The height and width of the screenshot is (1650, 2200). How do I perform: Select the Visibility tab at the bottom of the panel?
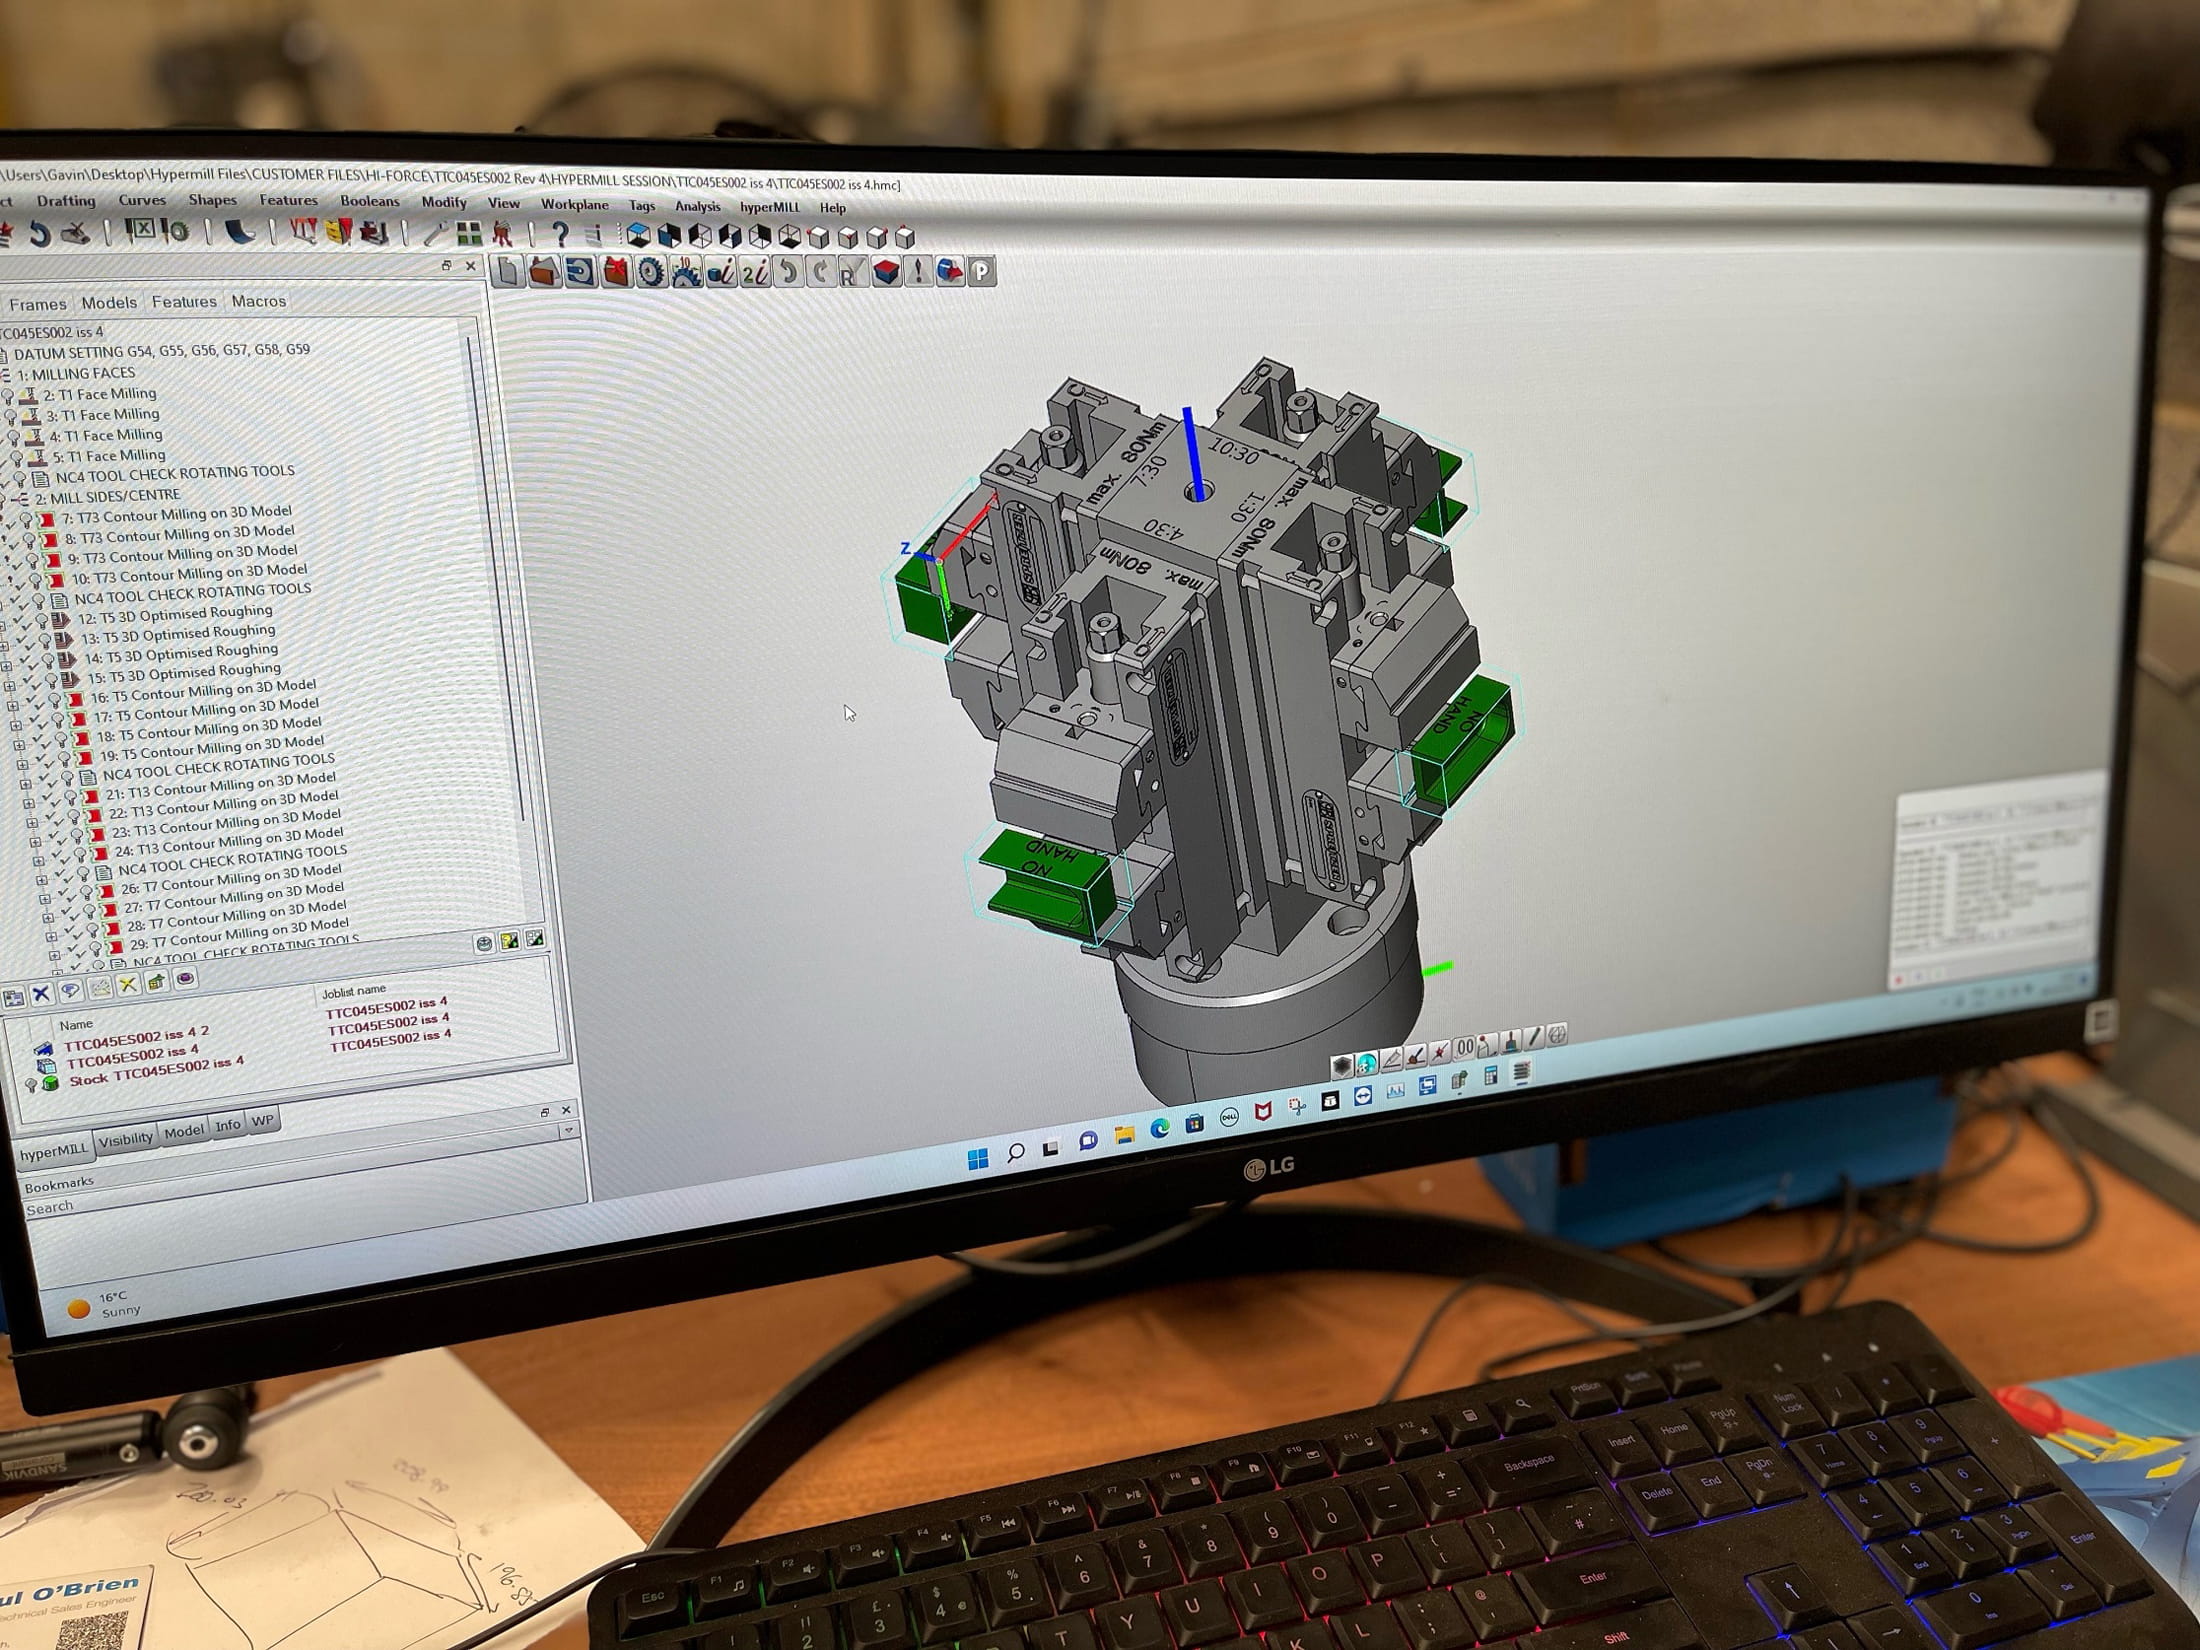coord(126,1140)
